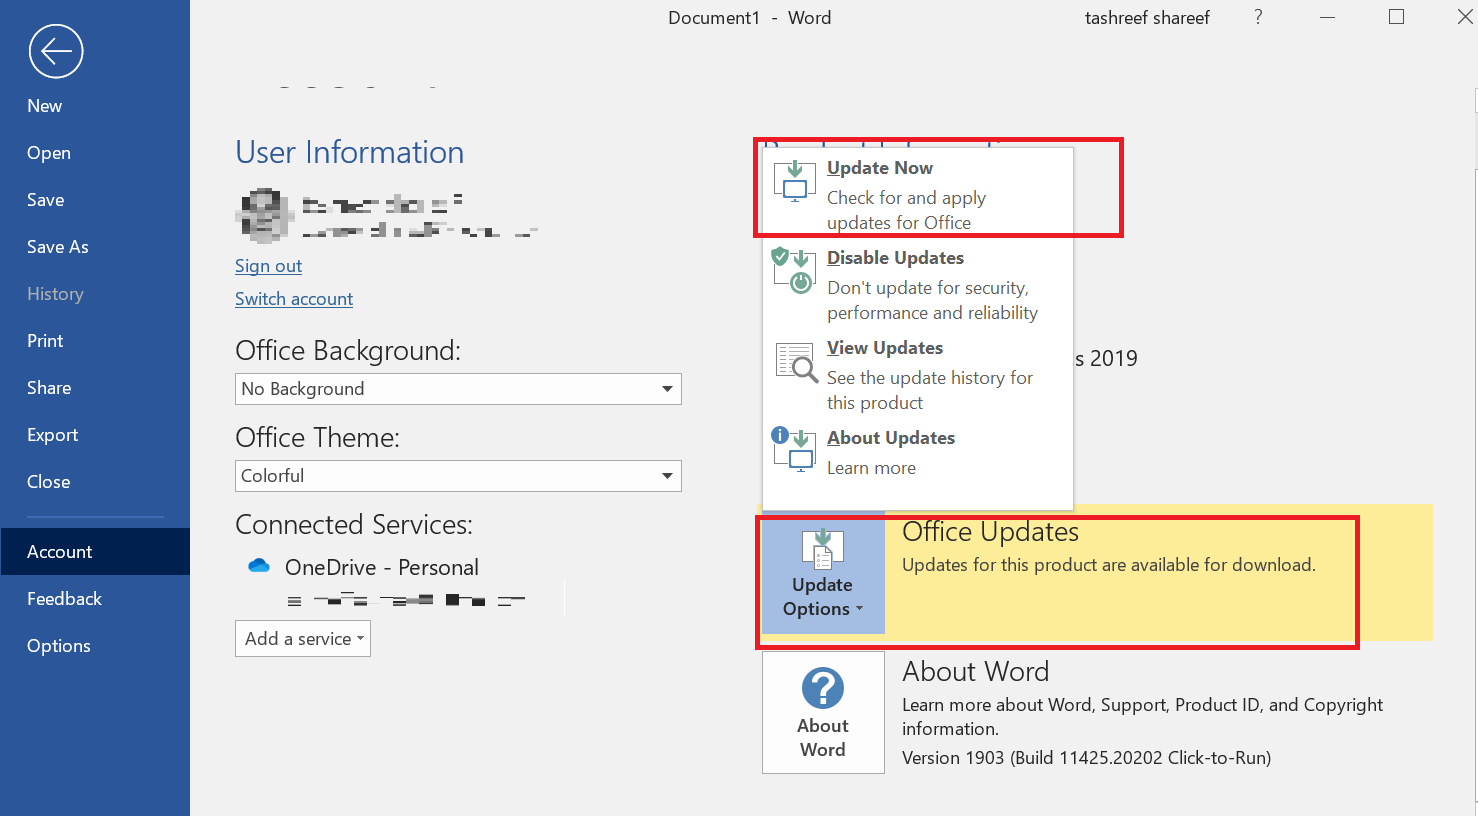Open Export in the sidebar
1478x816 pixels.
pos(95,435)
